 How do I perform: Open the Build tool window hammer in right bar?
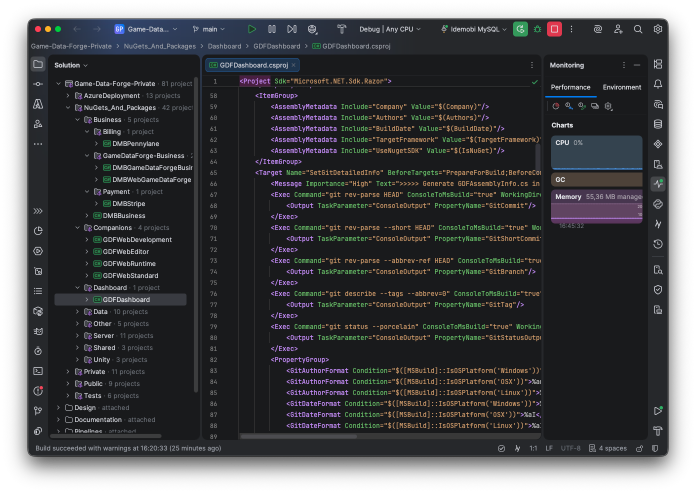pyautogui.click(x=658, y=430)
